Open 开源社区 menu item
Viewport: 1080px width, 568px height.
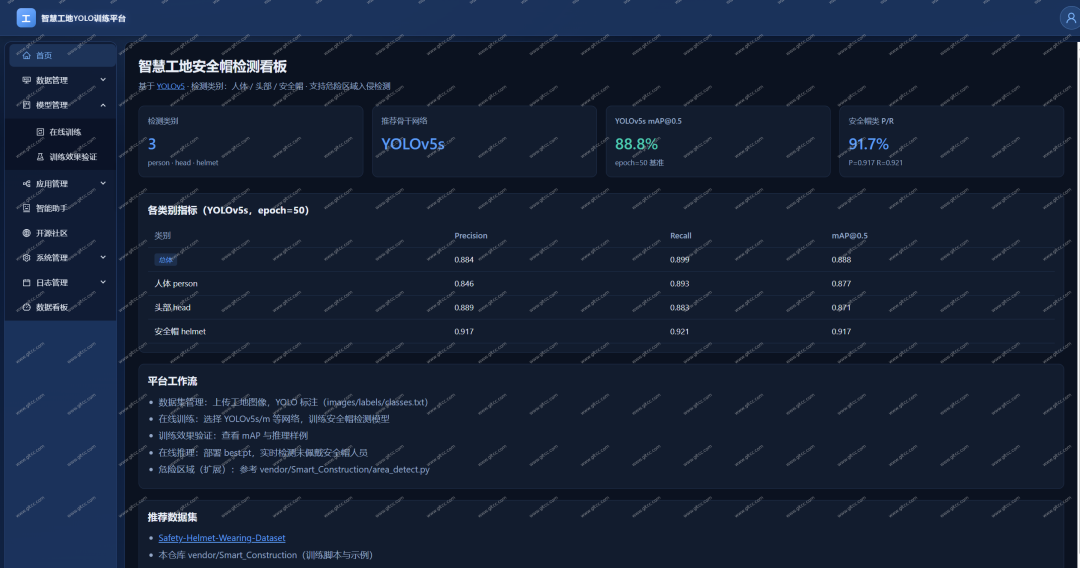pos(63,233)
